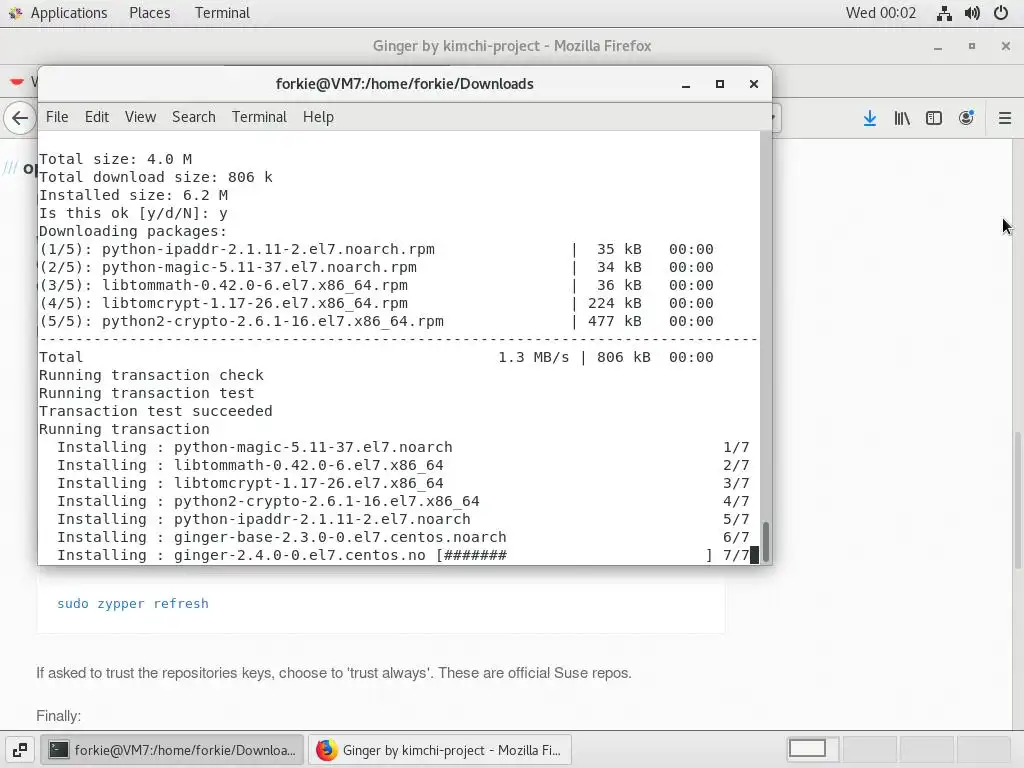Click the 'Running transaction check' line

click(x=151, y=375)
